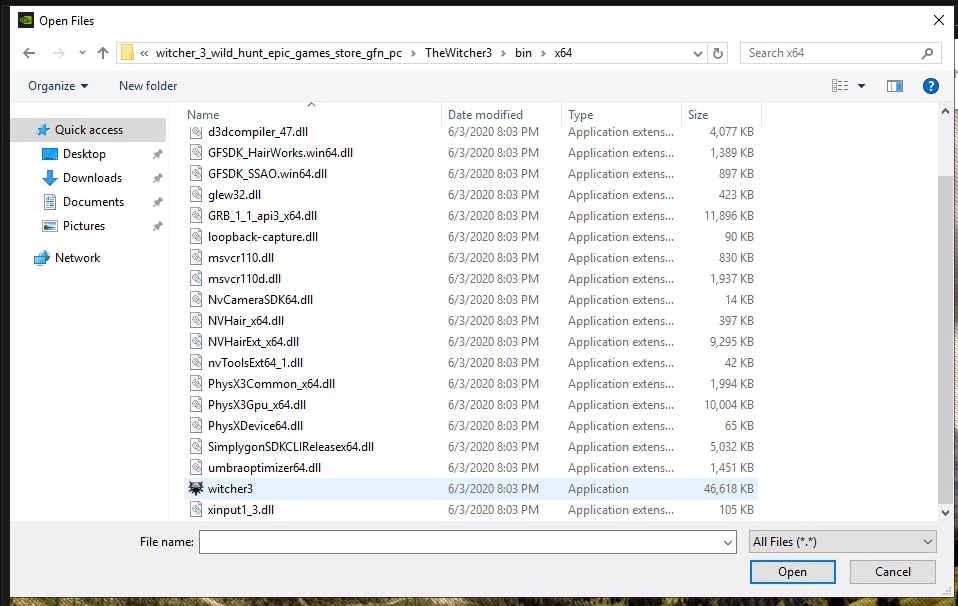958x606 pixels.
Task: Click the change view layout icon
Action: (840, 86)
